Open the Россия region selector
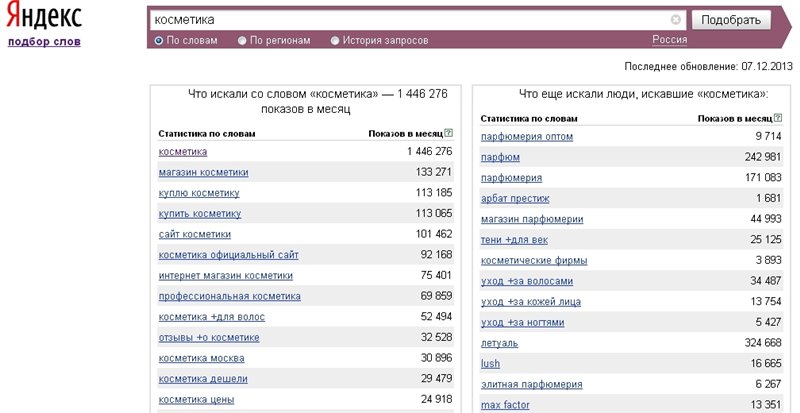 (669, 39)
